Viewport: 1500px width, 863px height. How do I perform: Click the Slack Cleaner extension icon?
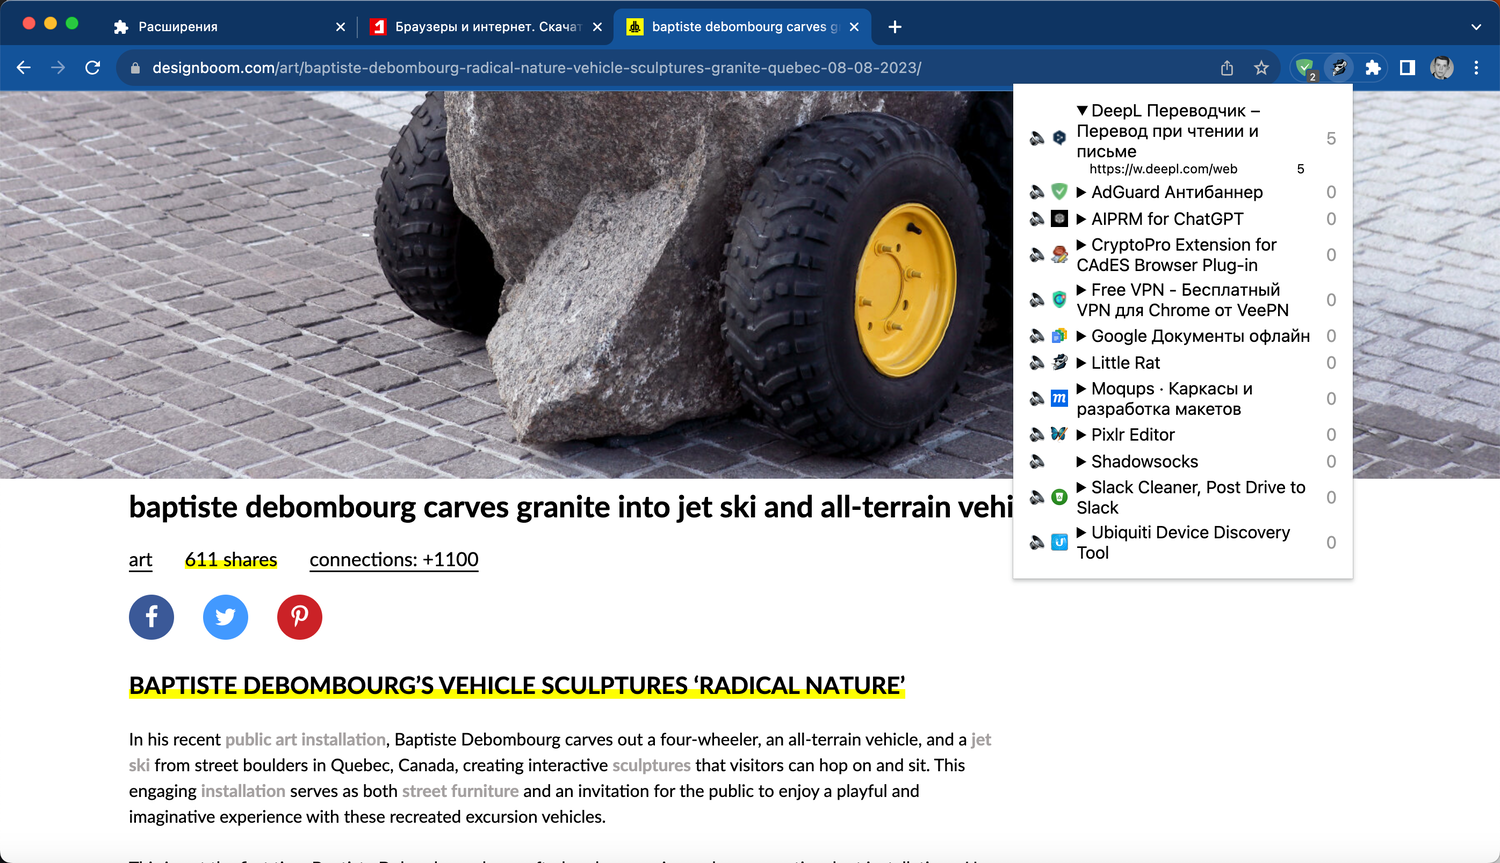(1059, 498)
